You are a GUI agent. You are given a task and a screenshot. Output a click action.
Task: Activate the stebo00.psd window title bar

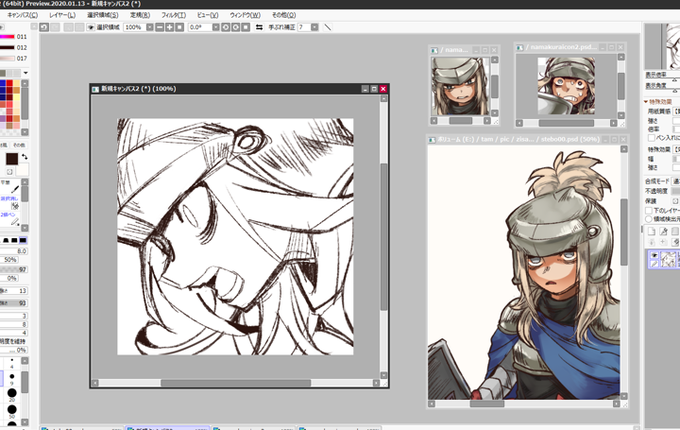tap(527, 140)
